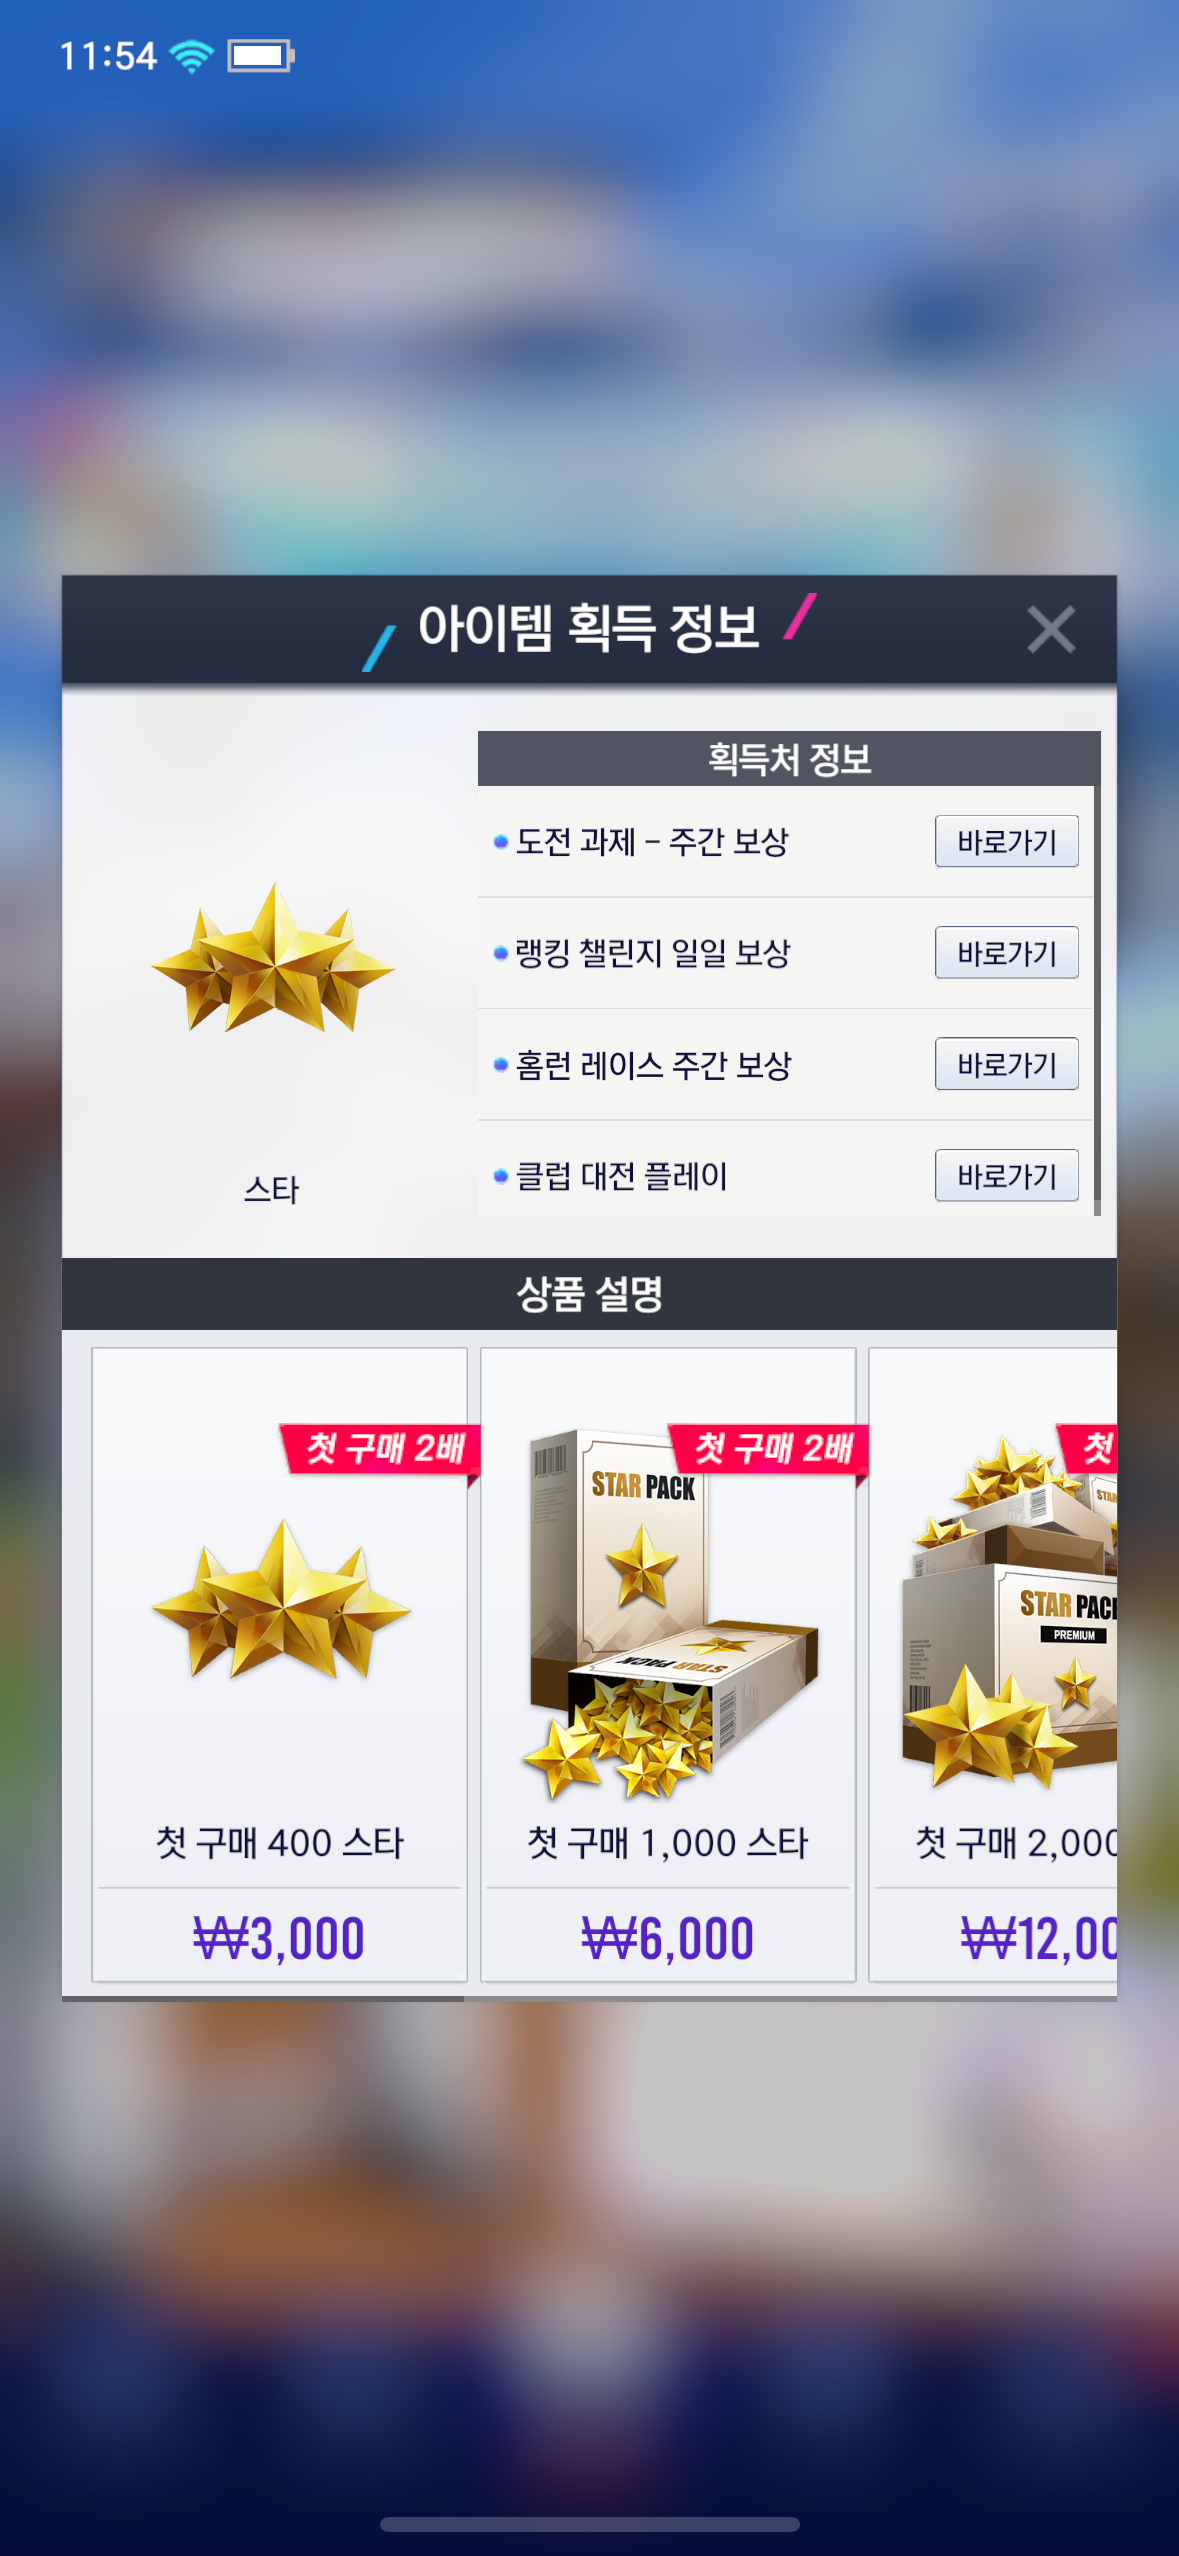The width and height of the screenshot is (1179, 2556).
Task: Tap 바로가기 for 홈런 레이스 주간 보상
Action: point(1006,1064)
